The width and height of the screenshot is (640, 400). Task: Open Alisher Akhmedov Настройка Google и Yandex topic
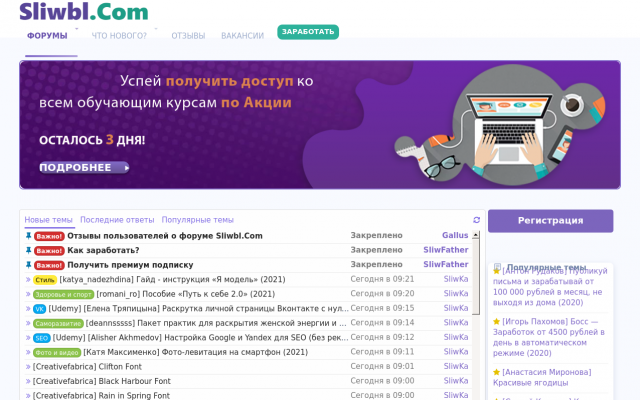pyautogui.click(x=201, y=338)
